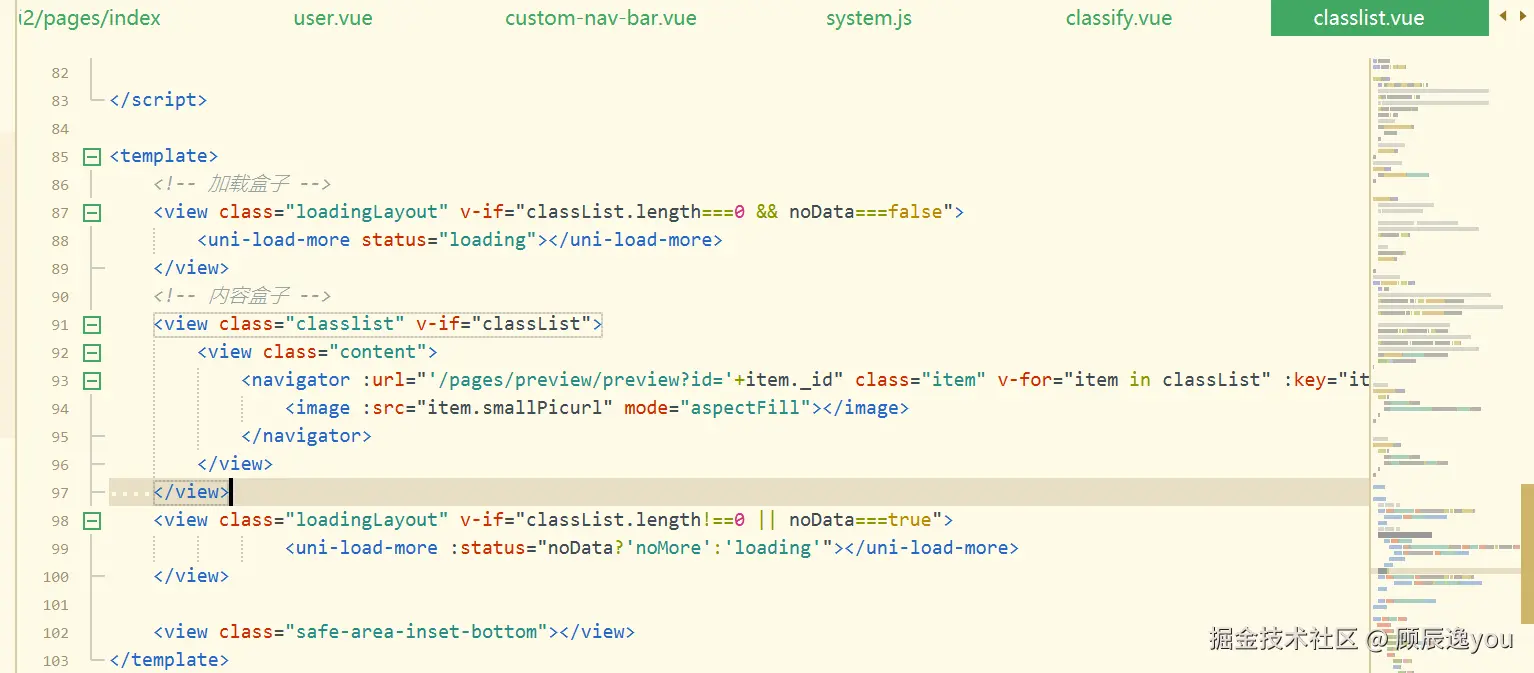Fold the classlist view on line 91
1534x673 pixels.
tap(92, 324)
